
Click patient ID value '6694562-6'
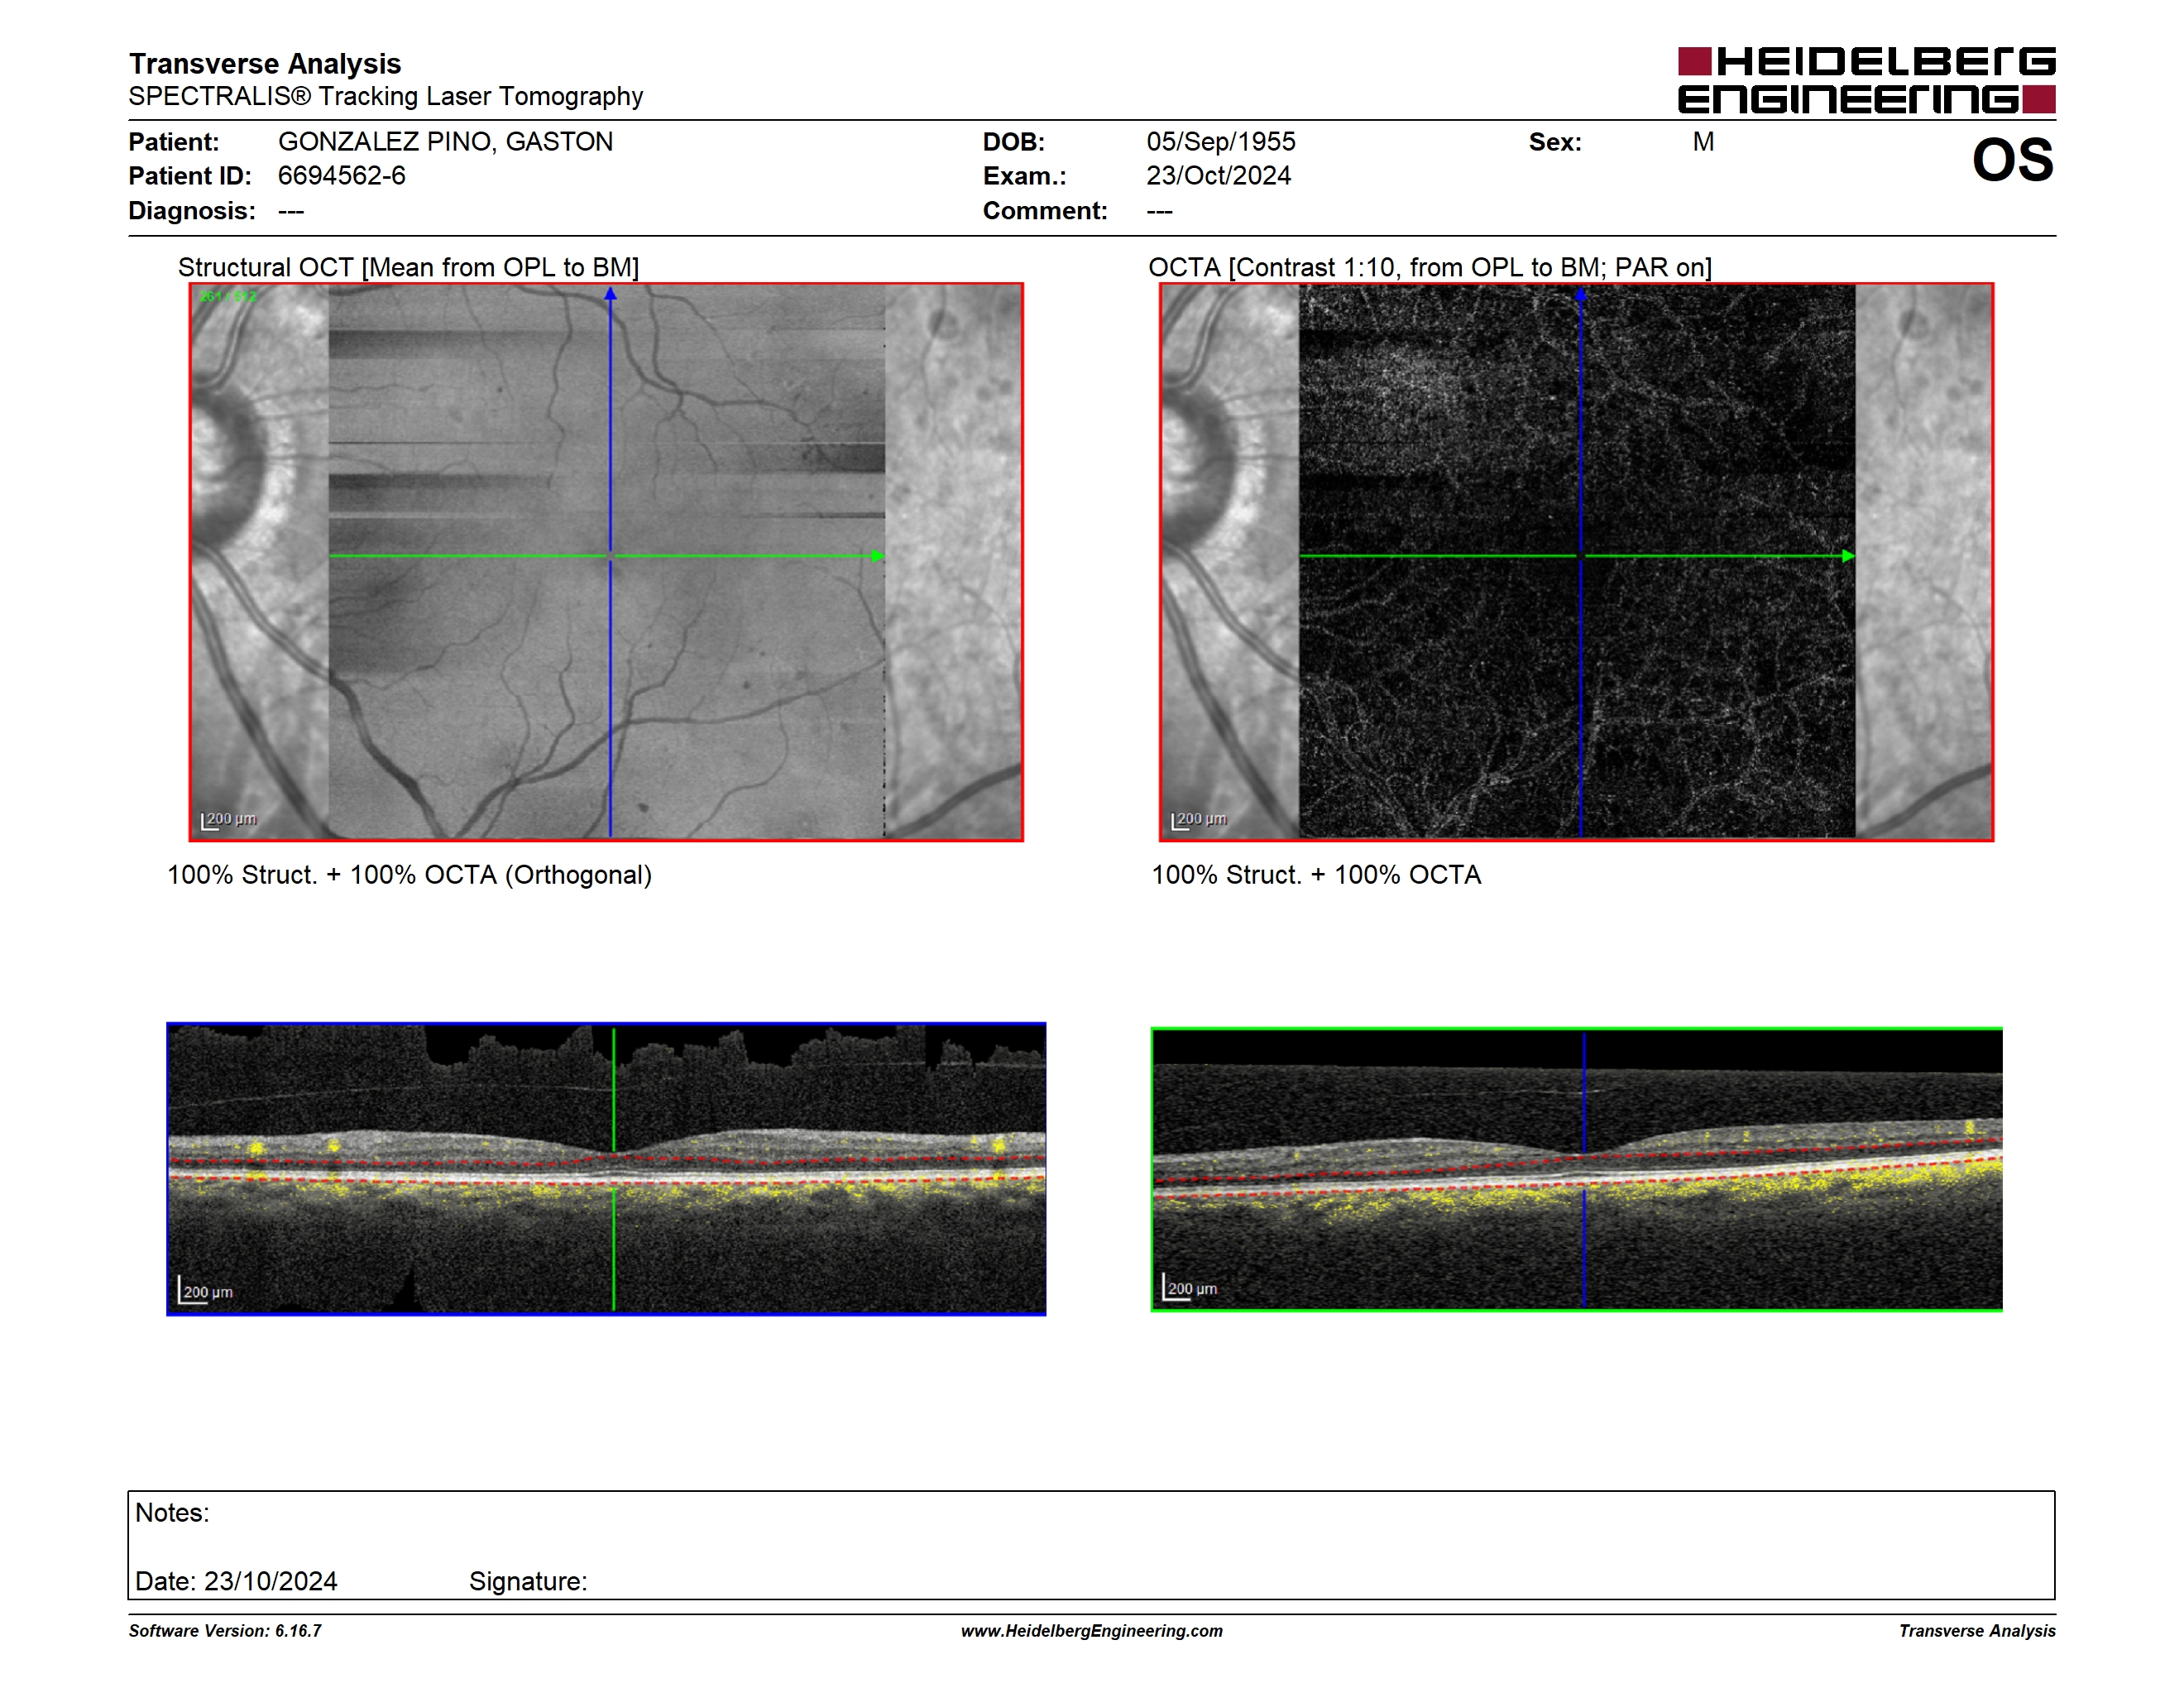click(341, 176)
